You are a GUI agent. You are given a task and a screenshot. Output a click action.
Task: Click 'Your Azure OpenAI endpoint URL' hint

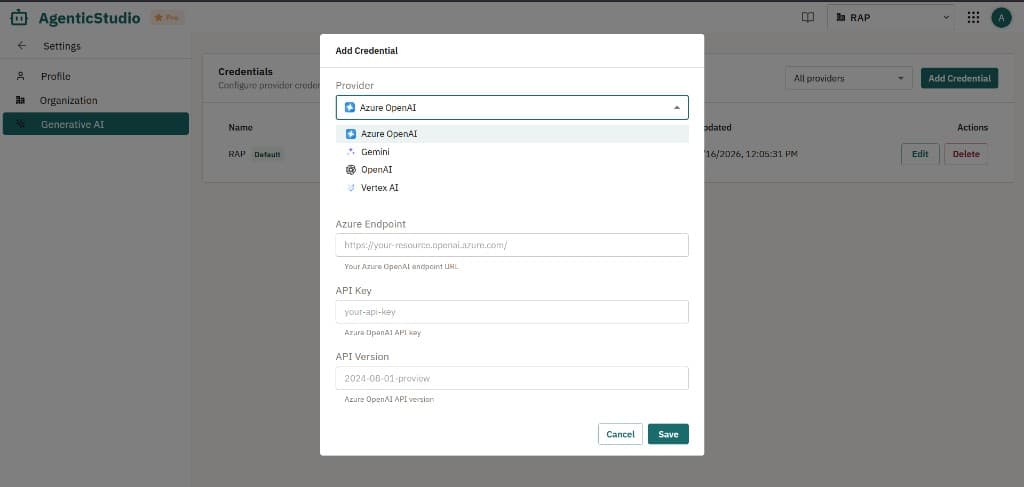pos(401,266)
